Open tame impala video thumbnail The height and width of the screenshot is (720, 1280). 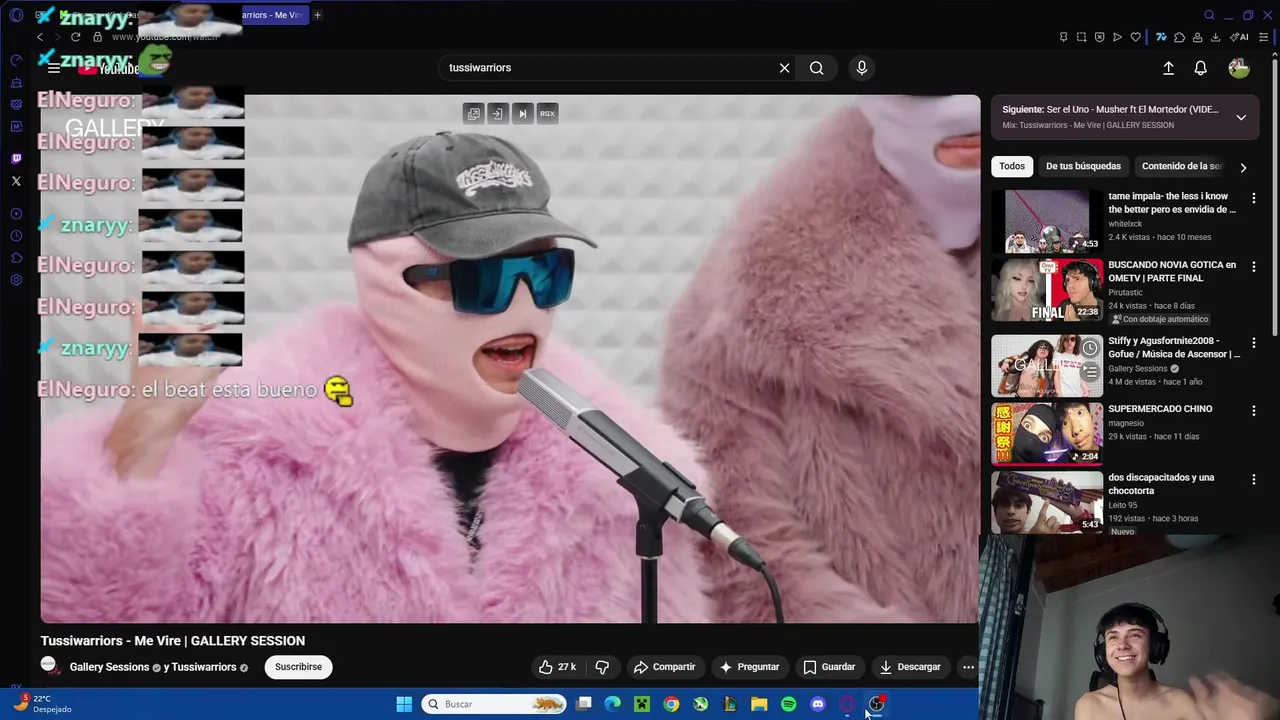tap(1047, 221)
